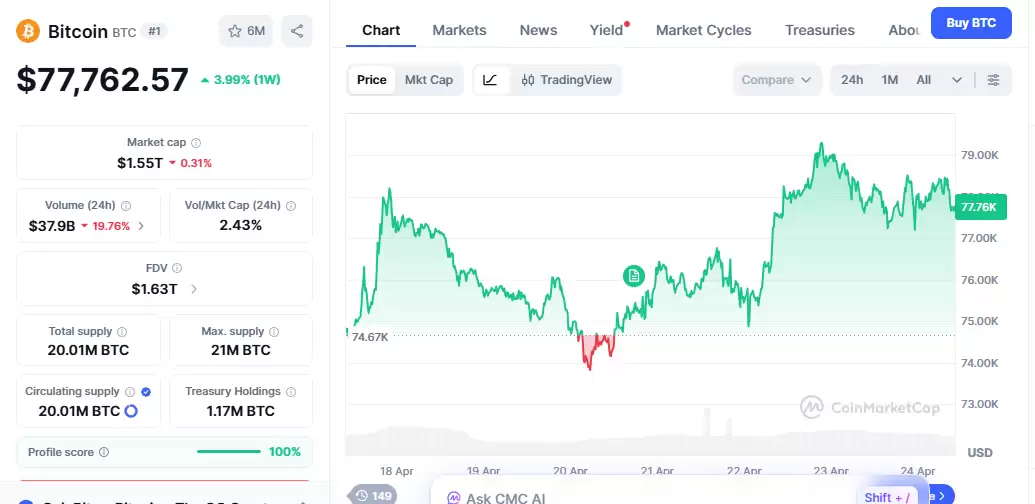Screen dimensions: 1035x504
Task: Click the Circulating supply verified badge
Action: coord(146,392)
